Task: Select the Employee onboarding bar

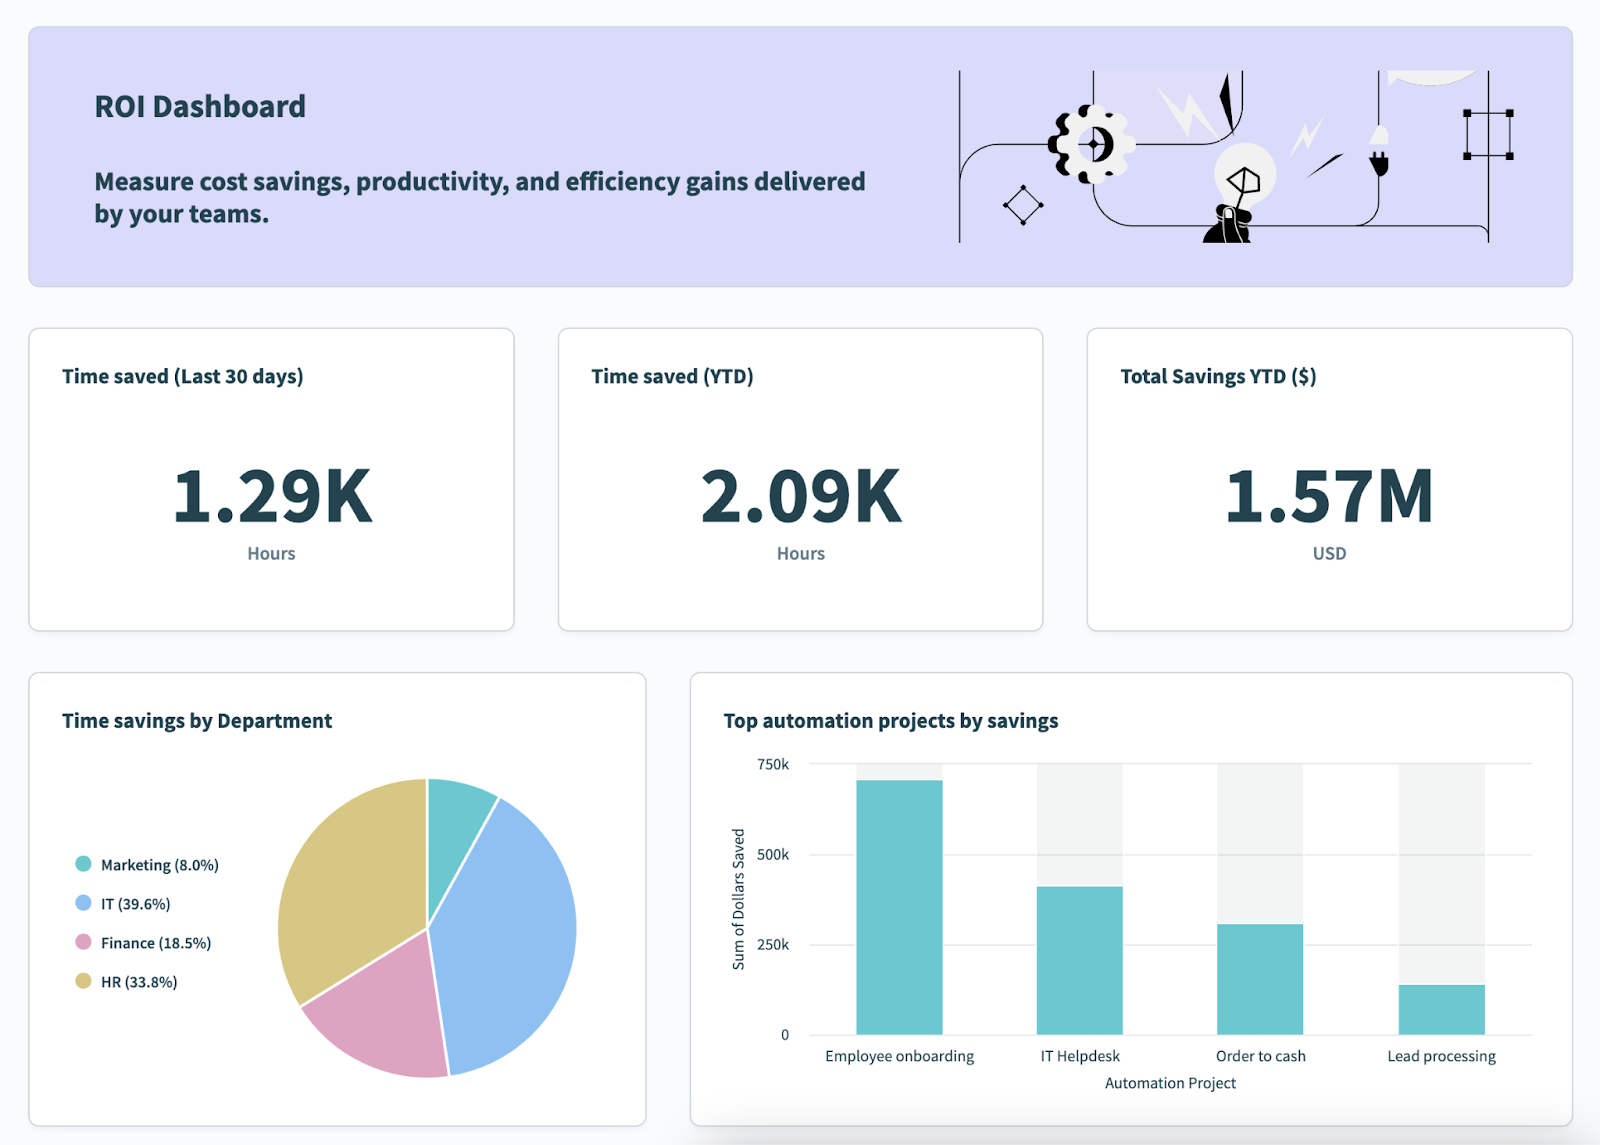Action: [x=899, y=905]
